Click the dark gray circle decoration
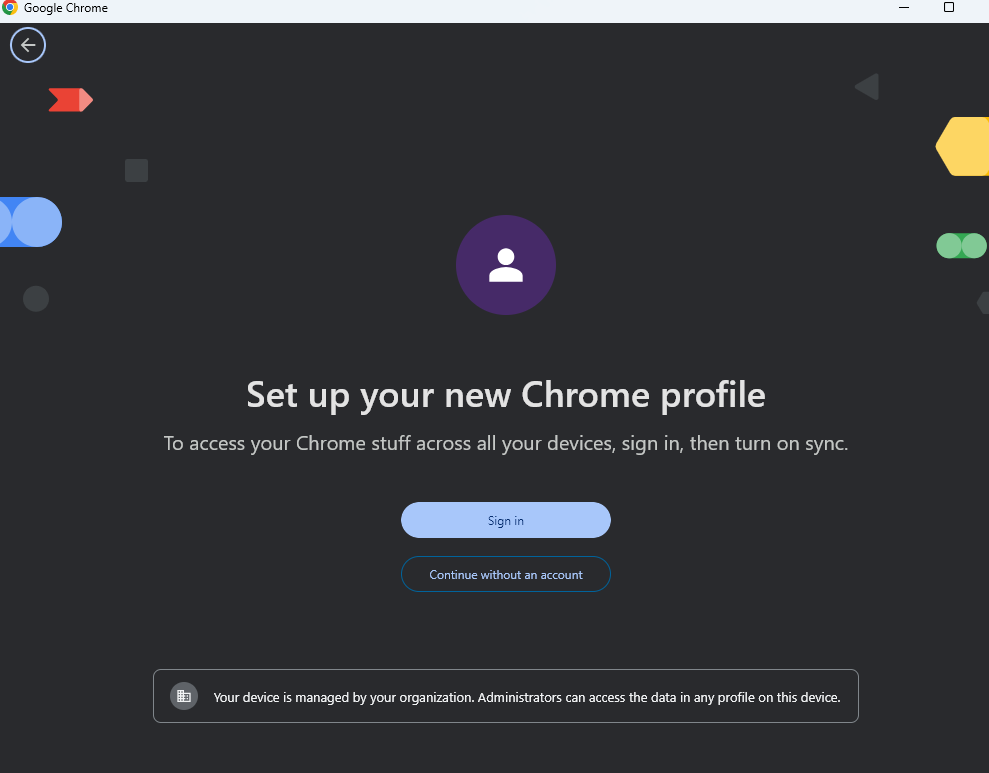Viewport: 989px width, 773px height. point(36,299)
